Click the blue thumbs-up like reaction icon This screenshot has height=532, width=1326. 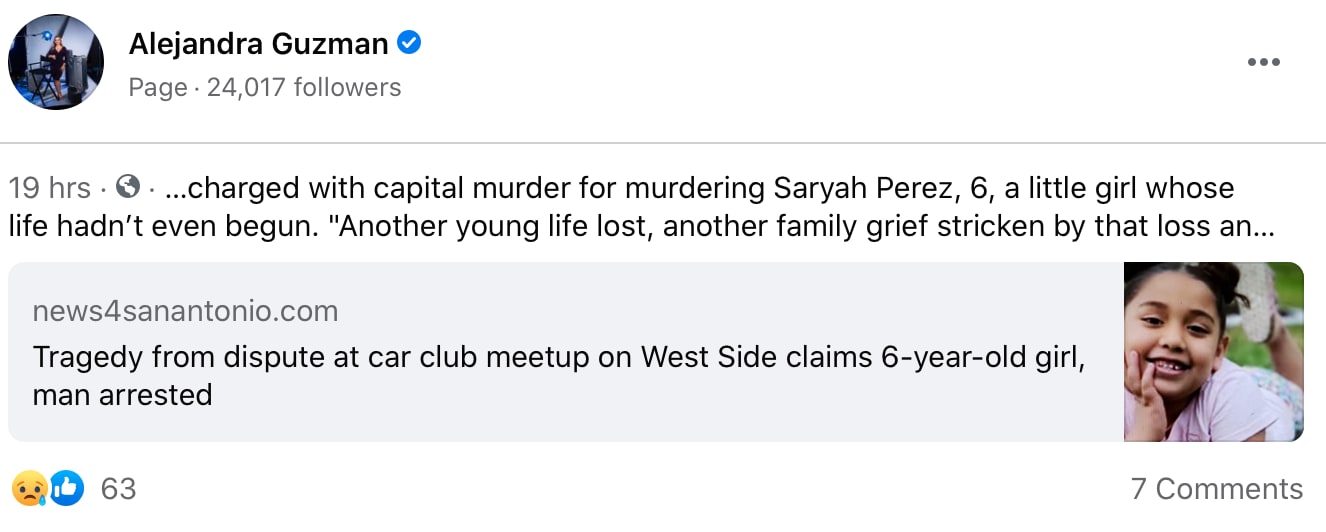pos(66,489)
